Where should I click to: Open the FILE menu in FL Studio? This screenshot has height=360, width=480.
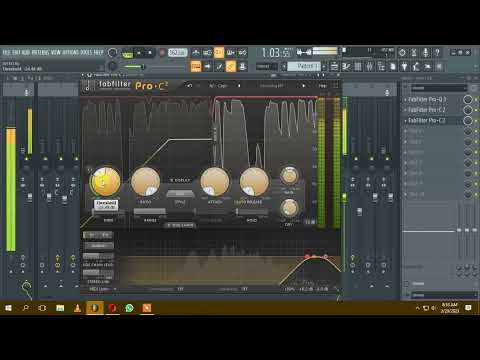6,53
